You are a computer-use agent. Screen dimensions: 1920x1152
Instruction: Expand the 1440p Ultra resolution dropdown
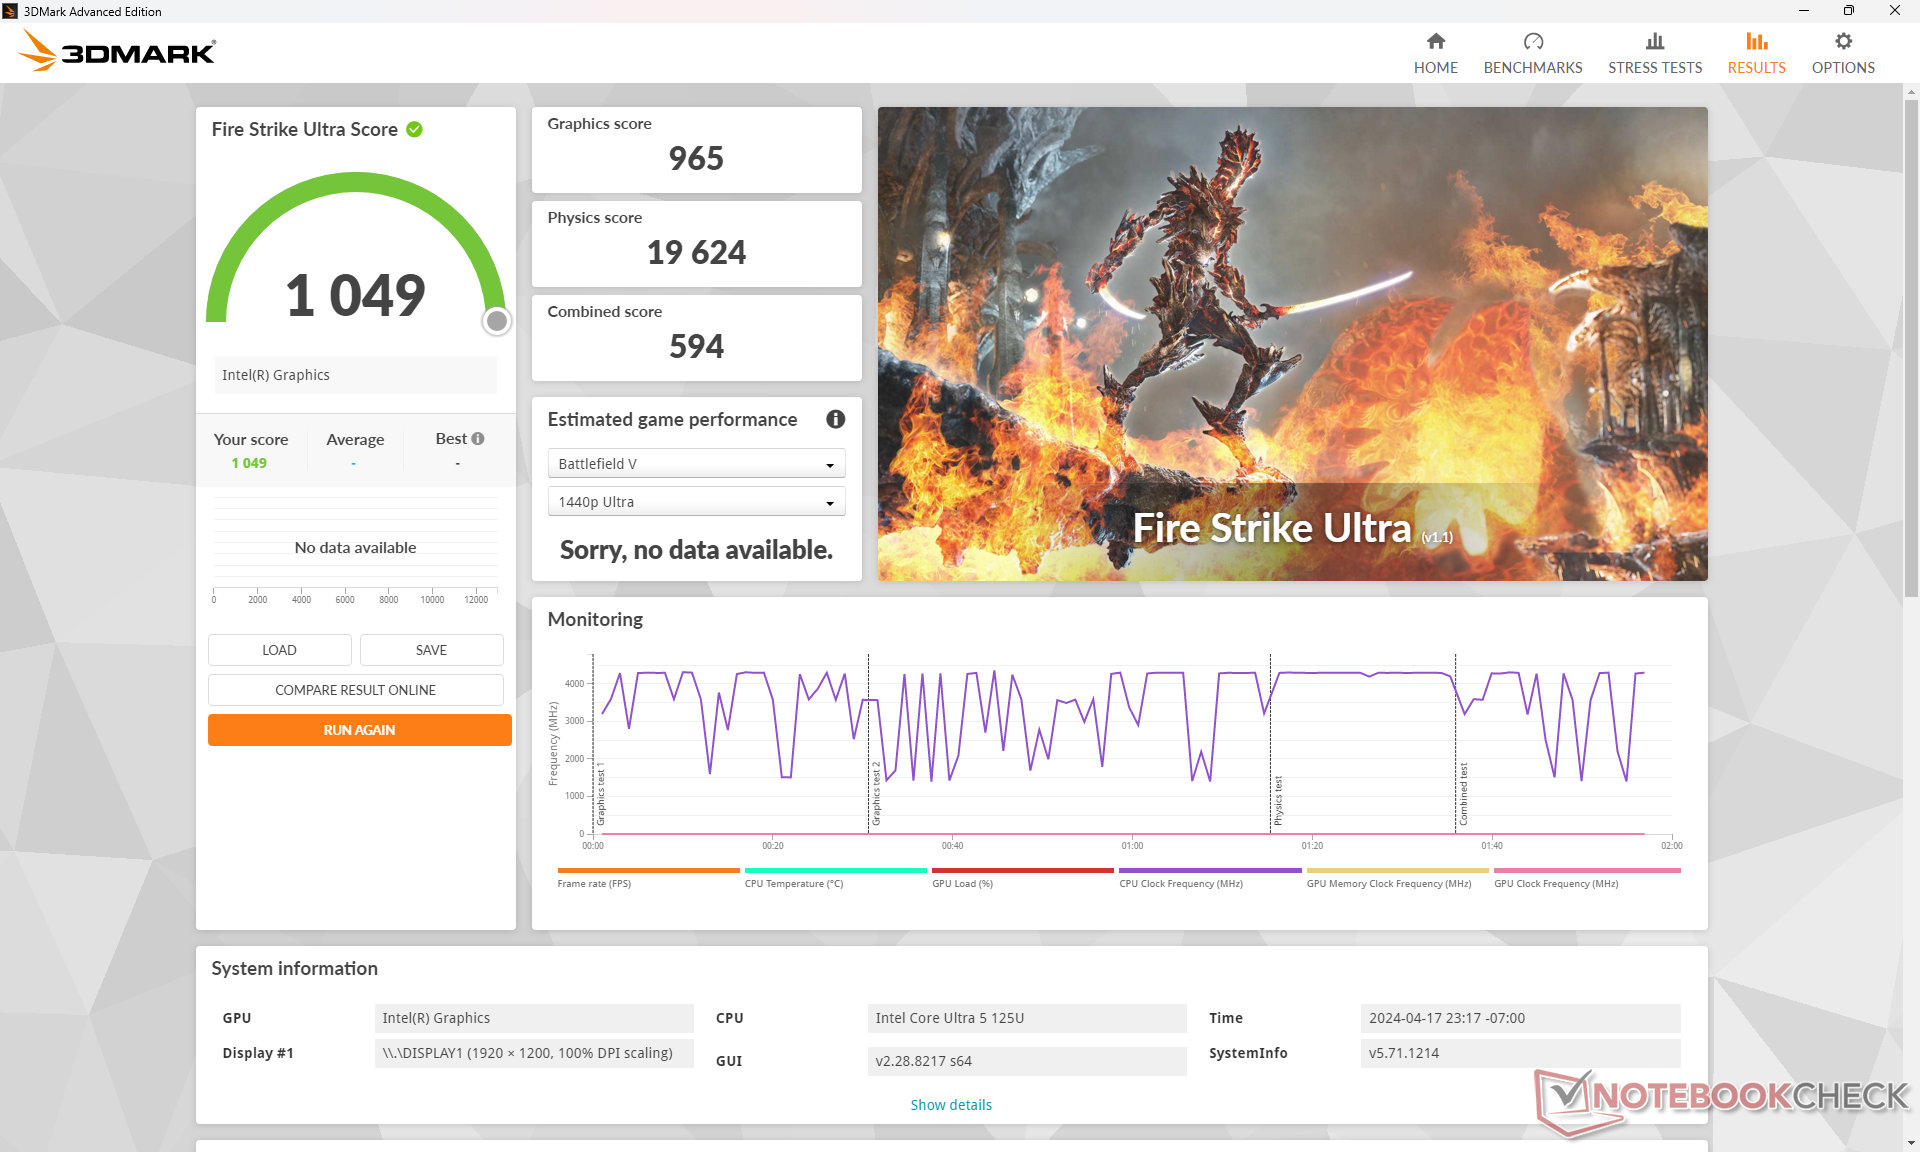(x=696, y=502)
